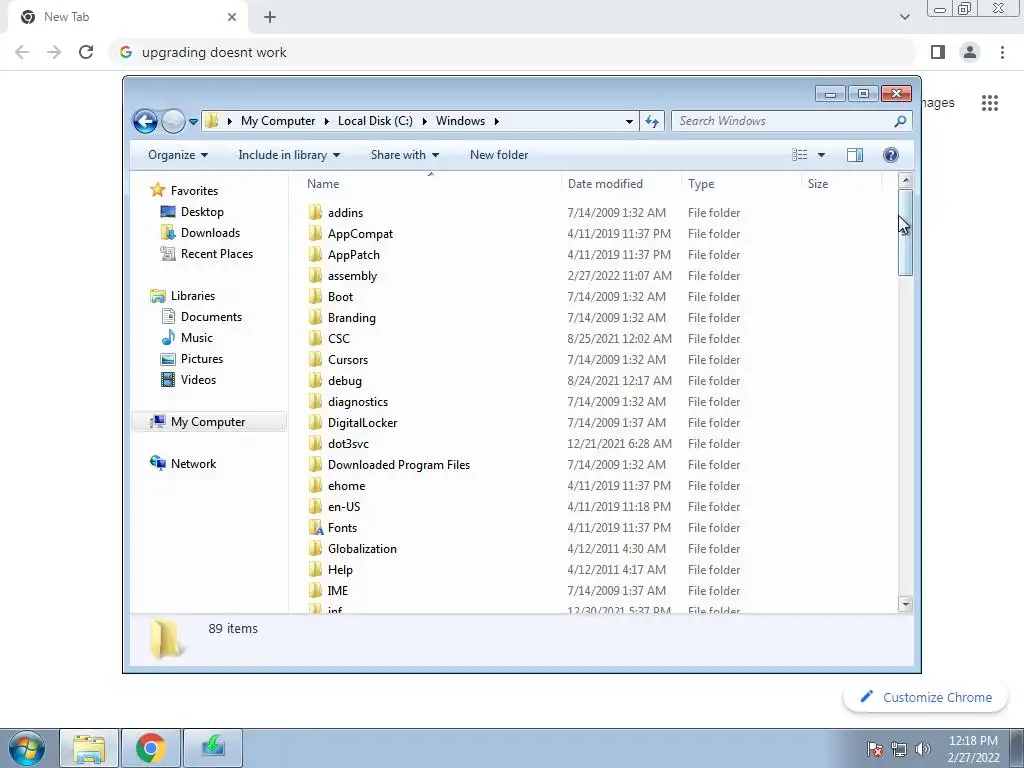Select the assembly folder icon
Viewport: 1024px width, 768px height.
(x=315, y=275)
